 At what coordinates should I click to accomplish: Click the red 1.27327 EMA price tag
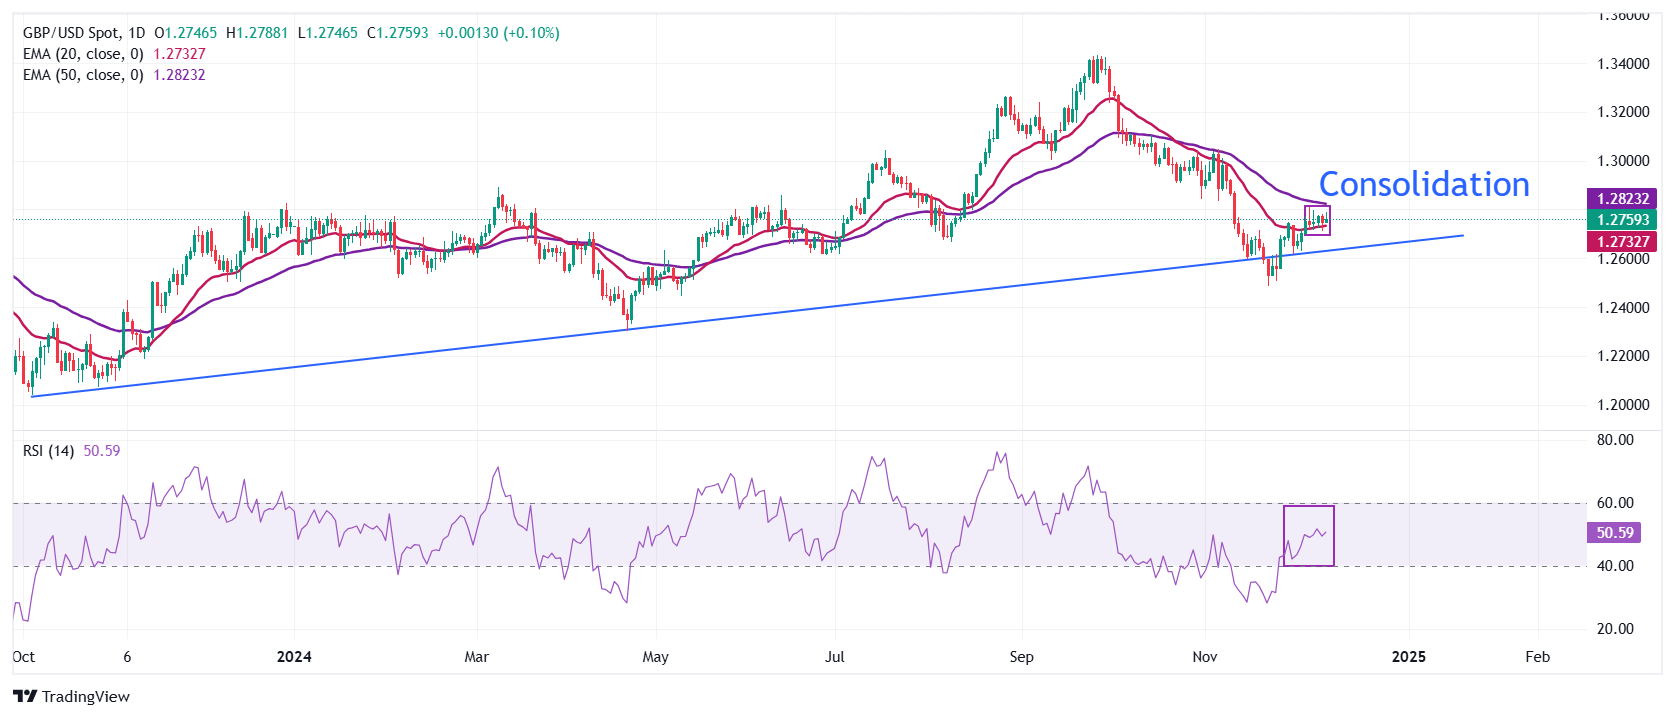pos(1622,241)
